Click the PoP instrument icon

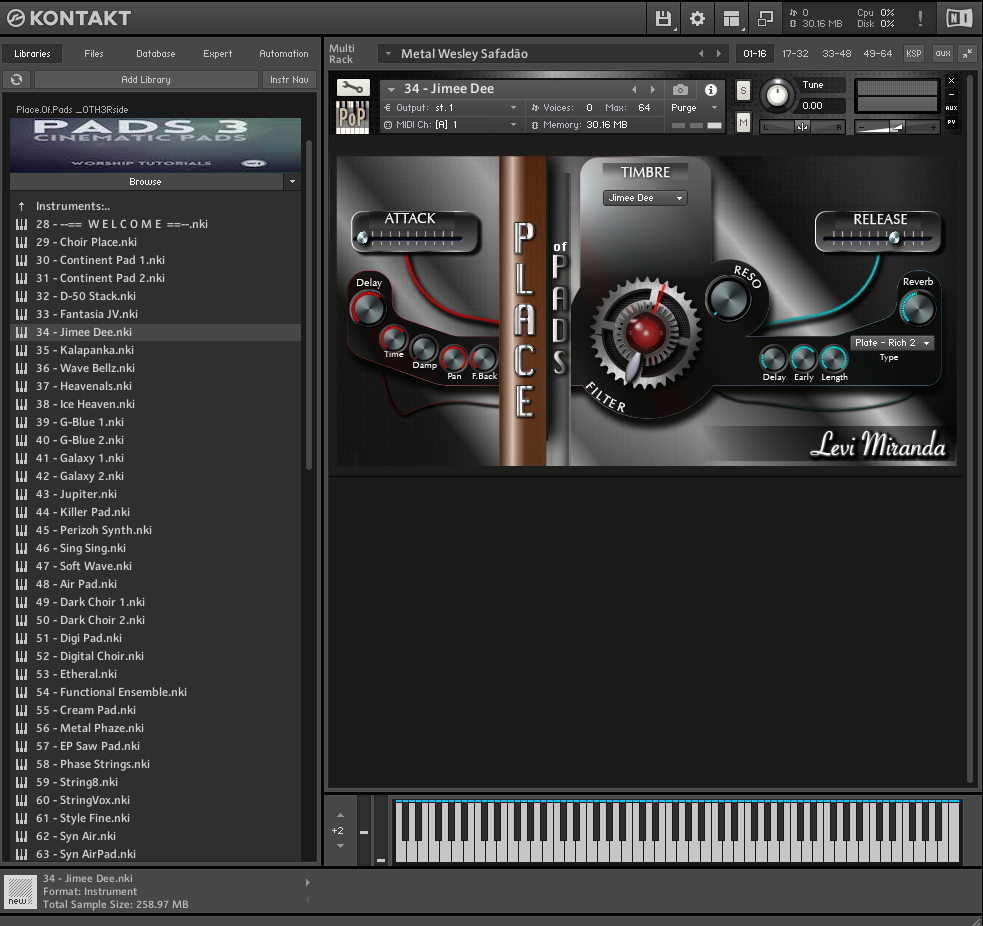tap(353, 117)
